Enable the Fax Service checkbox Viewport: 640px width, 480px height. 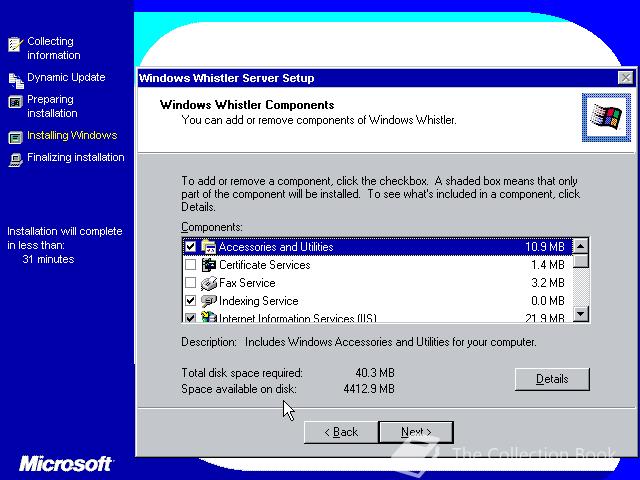(x=190, y=283)
